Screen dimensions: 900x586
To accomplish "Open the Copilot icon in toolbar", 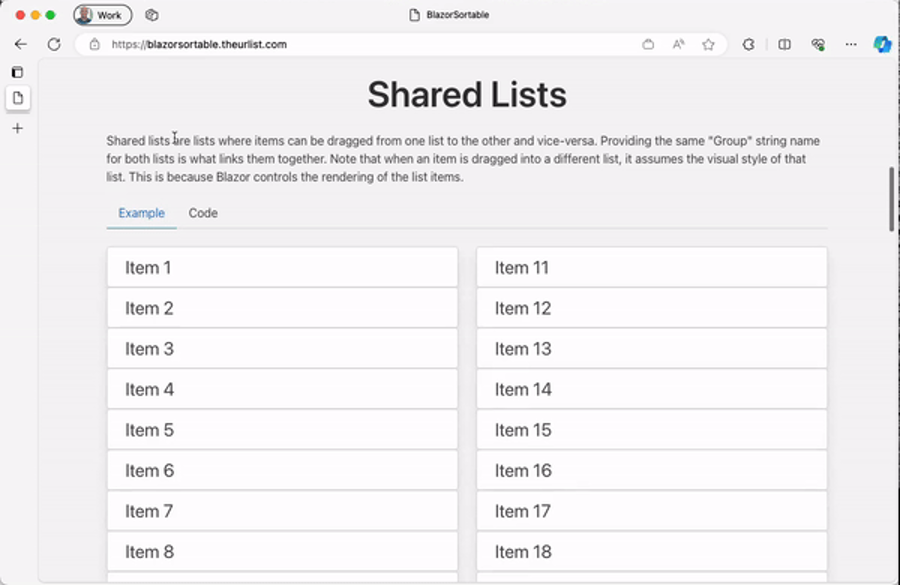I will [881, 44].
